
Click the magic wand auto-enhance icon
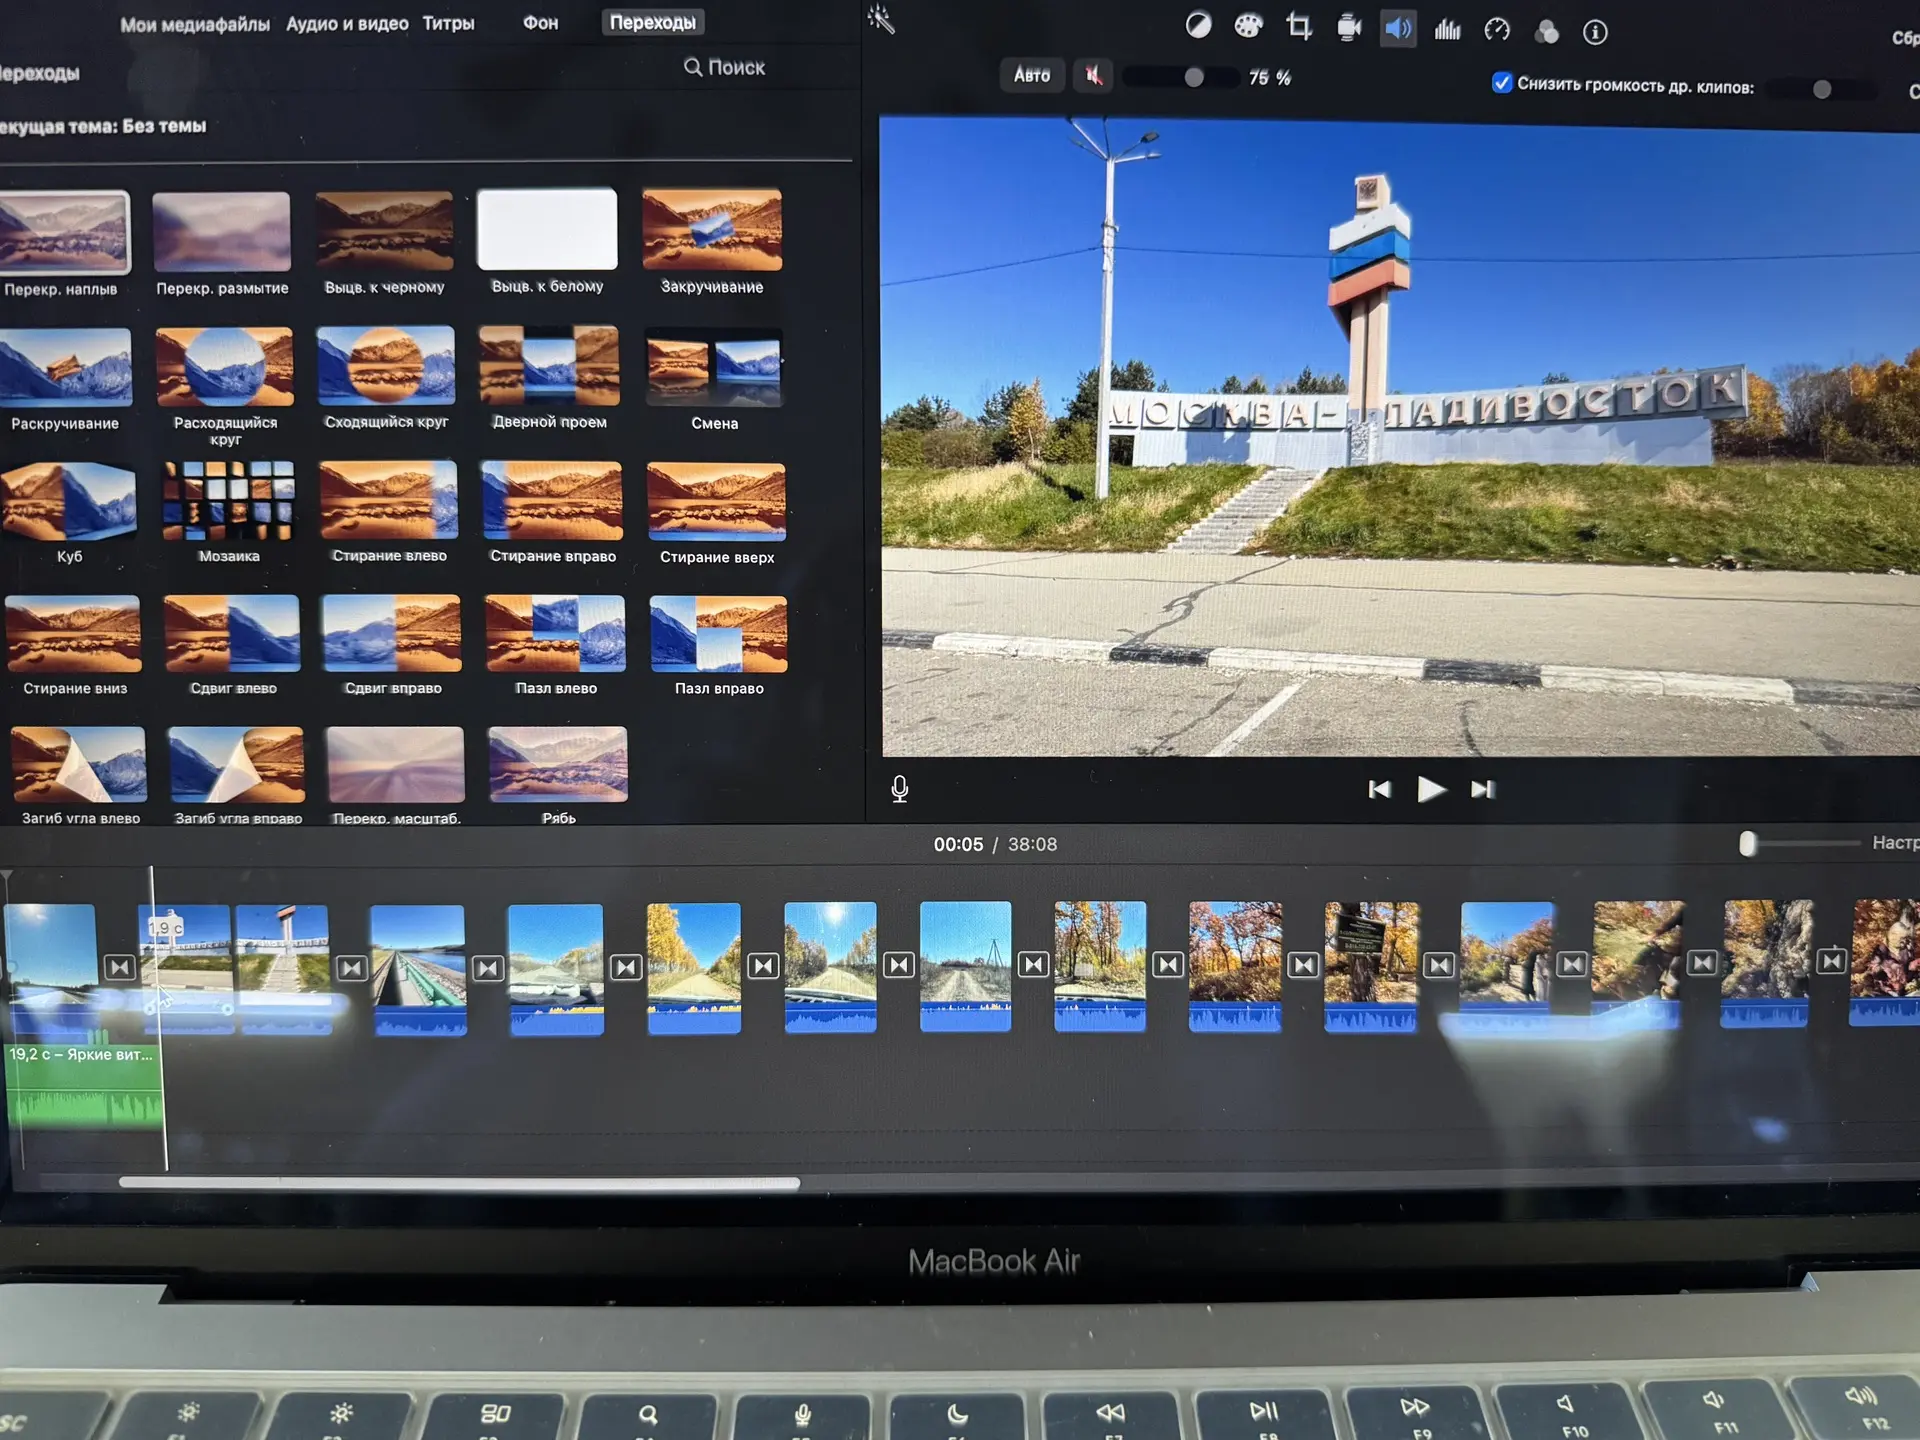[x=881, y=19]
